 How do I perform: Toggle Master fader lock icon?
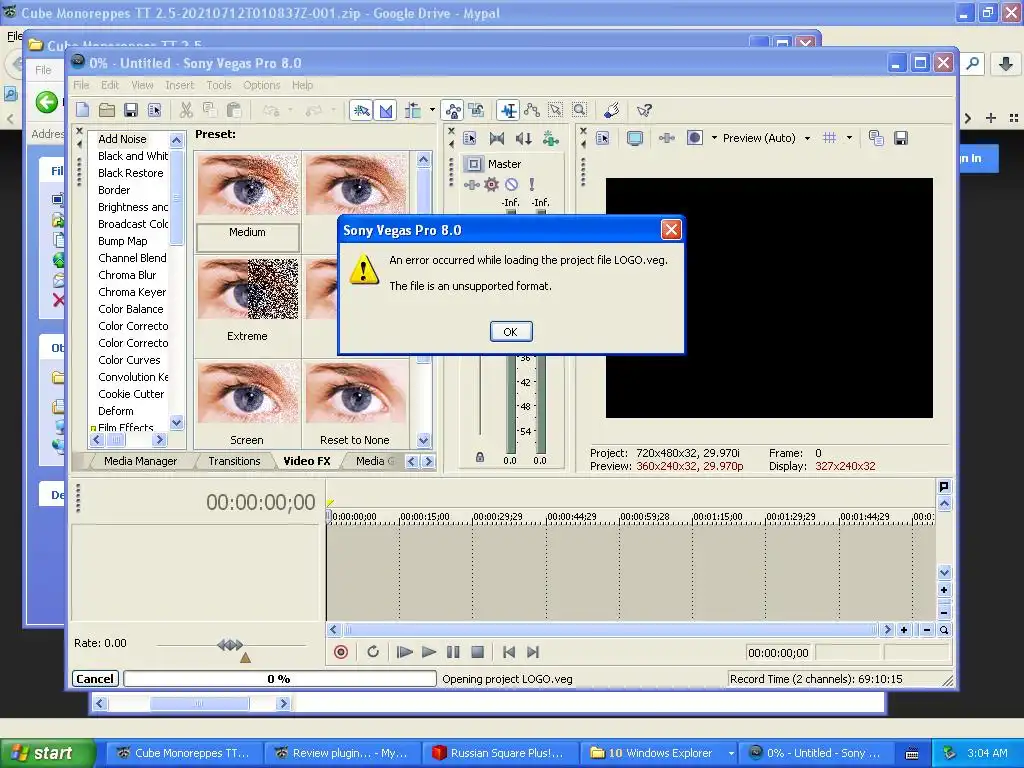[480, 457]
